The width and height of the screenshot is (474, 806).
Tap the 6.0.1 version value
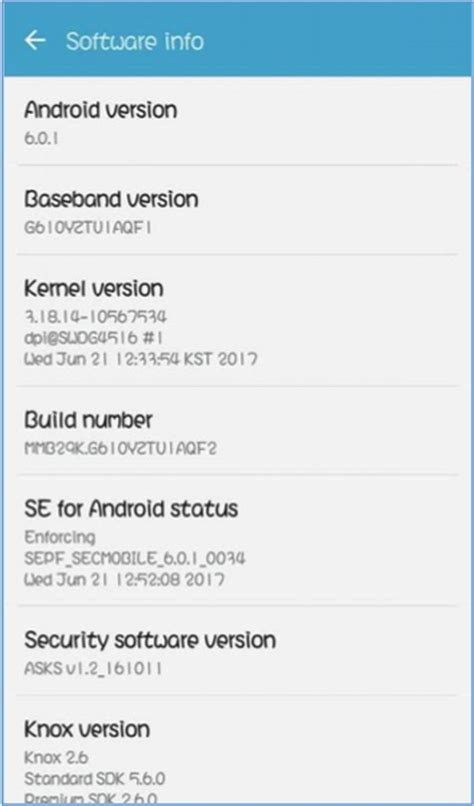(41, 138)
